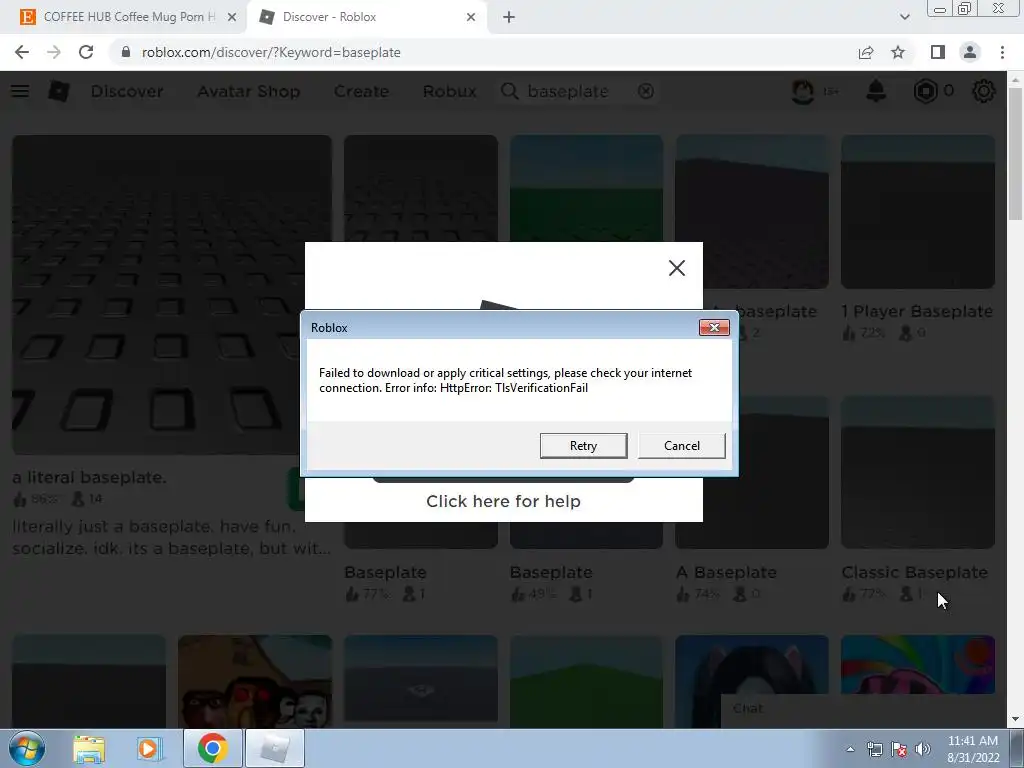Open the volume speaker tray icon
Image resolution: width=1024 pixels, height=768 pixels.
[x=922, y=749]
